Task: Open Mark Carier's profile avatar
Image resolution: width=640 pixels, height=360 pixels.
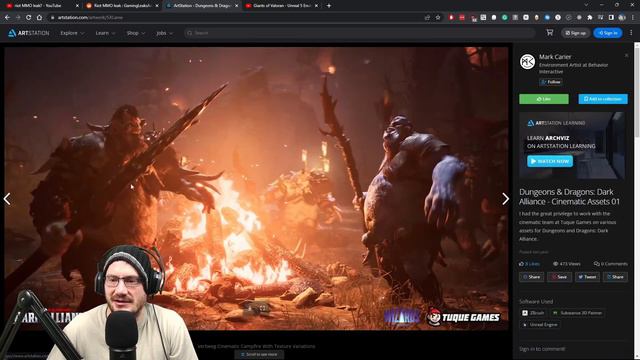Action: pos(527,62)
